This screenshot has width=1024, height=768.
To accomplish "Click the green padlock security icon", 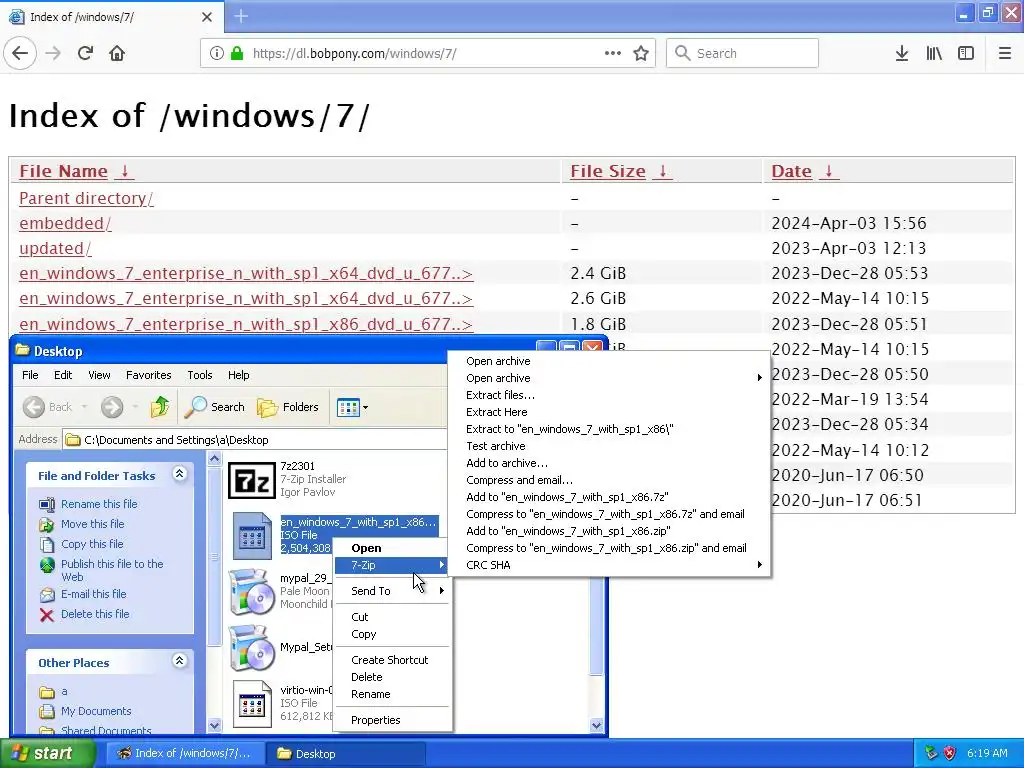I will [x=236, y=53].
